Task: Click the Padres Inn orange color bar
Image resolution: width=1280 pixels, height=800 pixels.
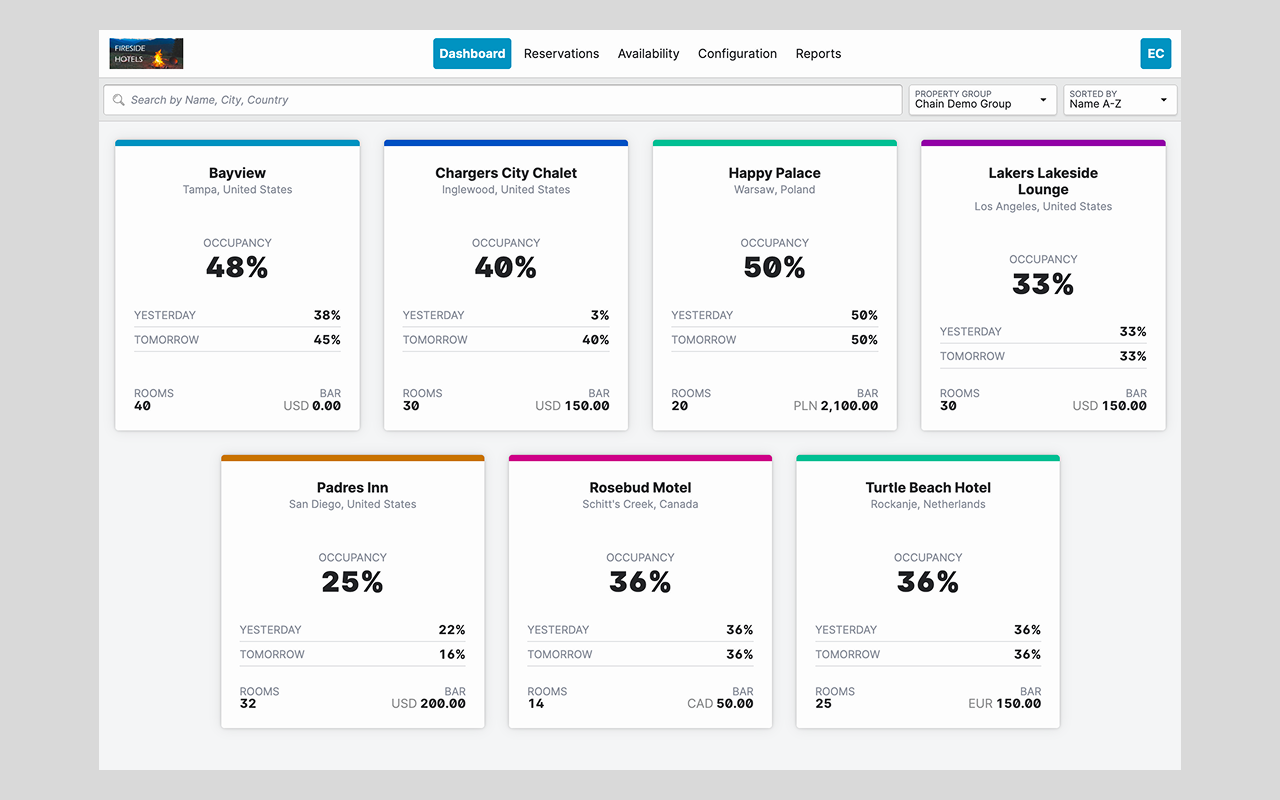Action: 352,458
